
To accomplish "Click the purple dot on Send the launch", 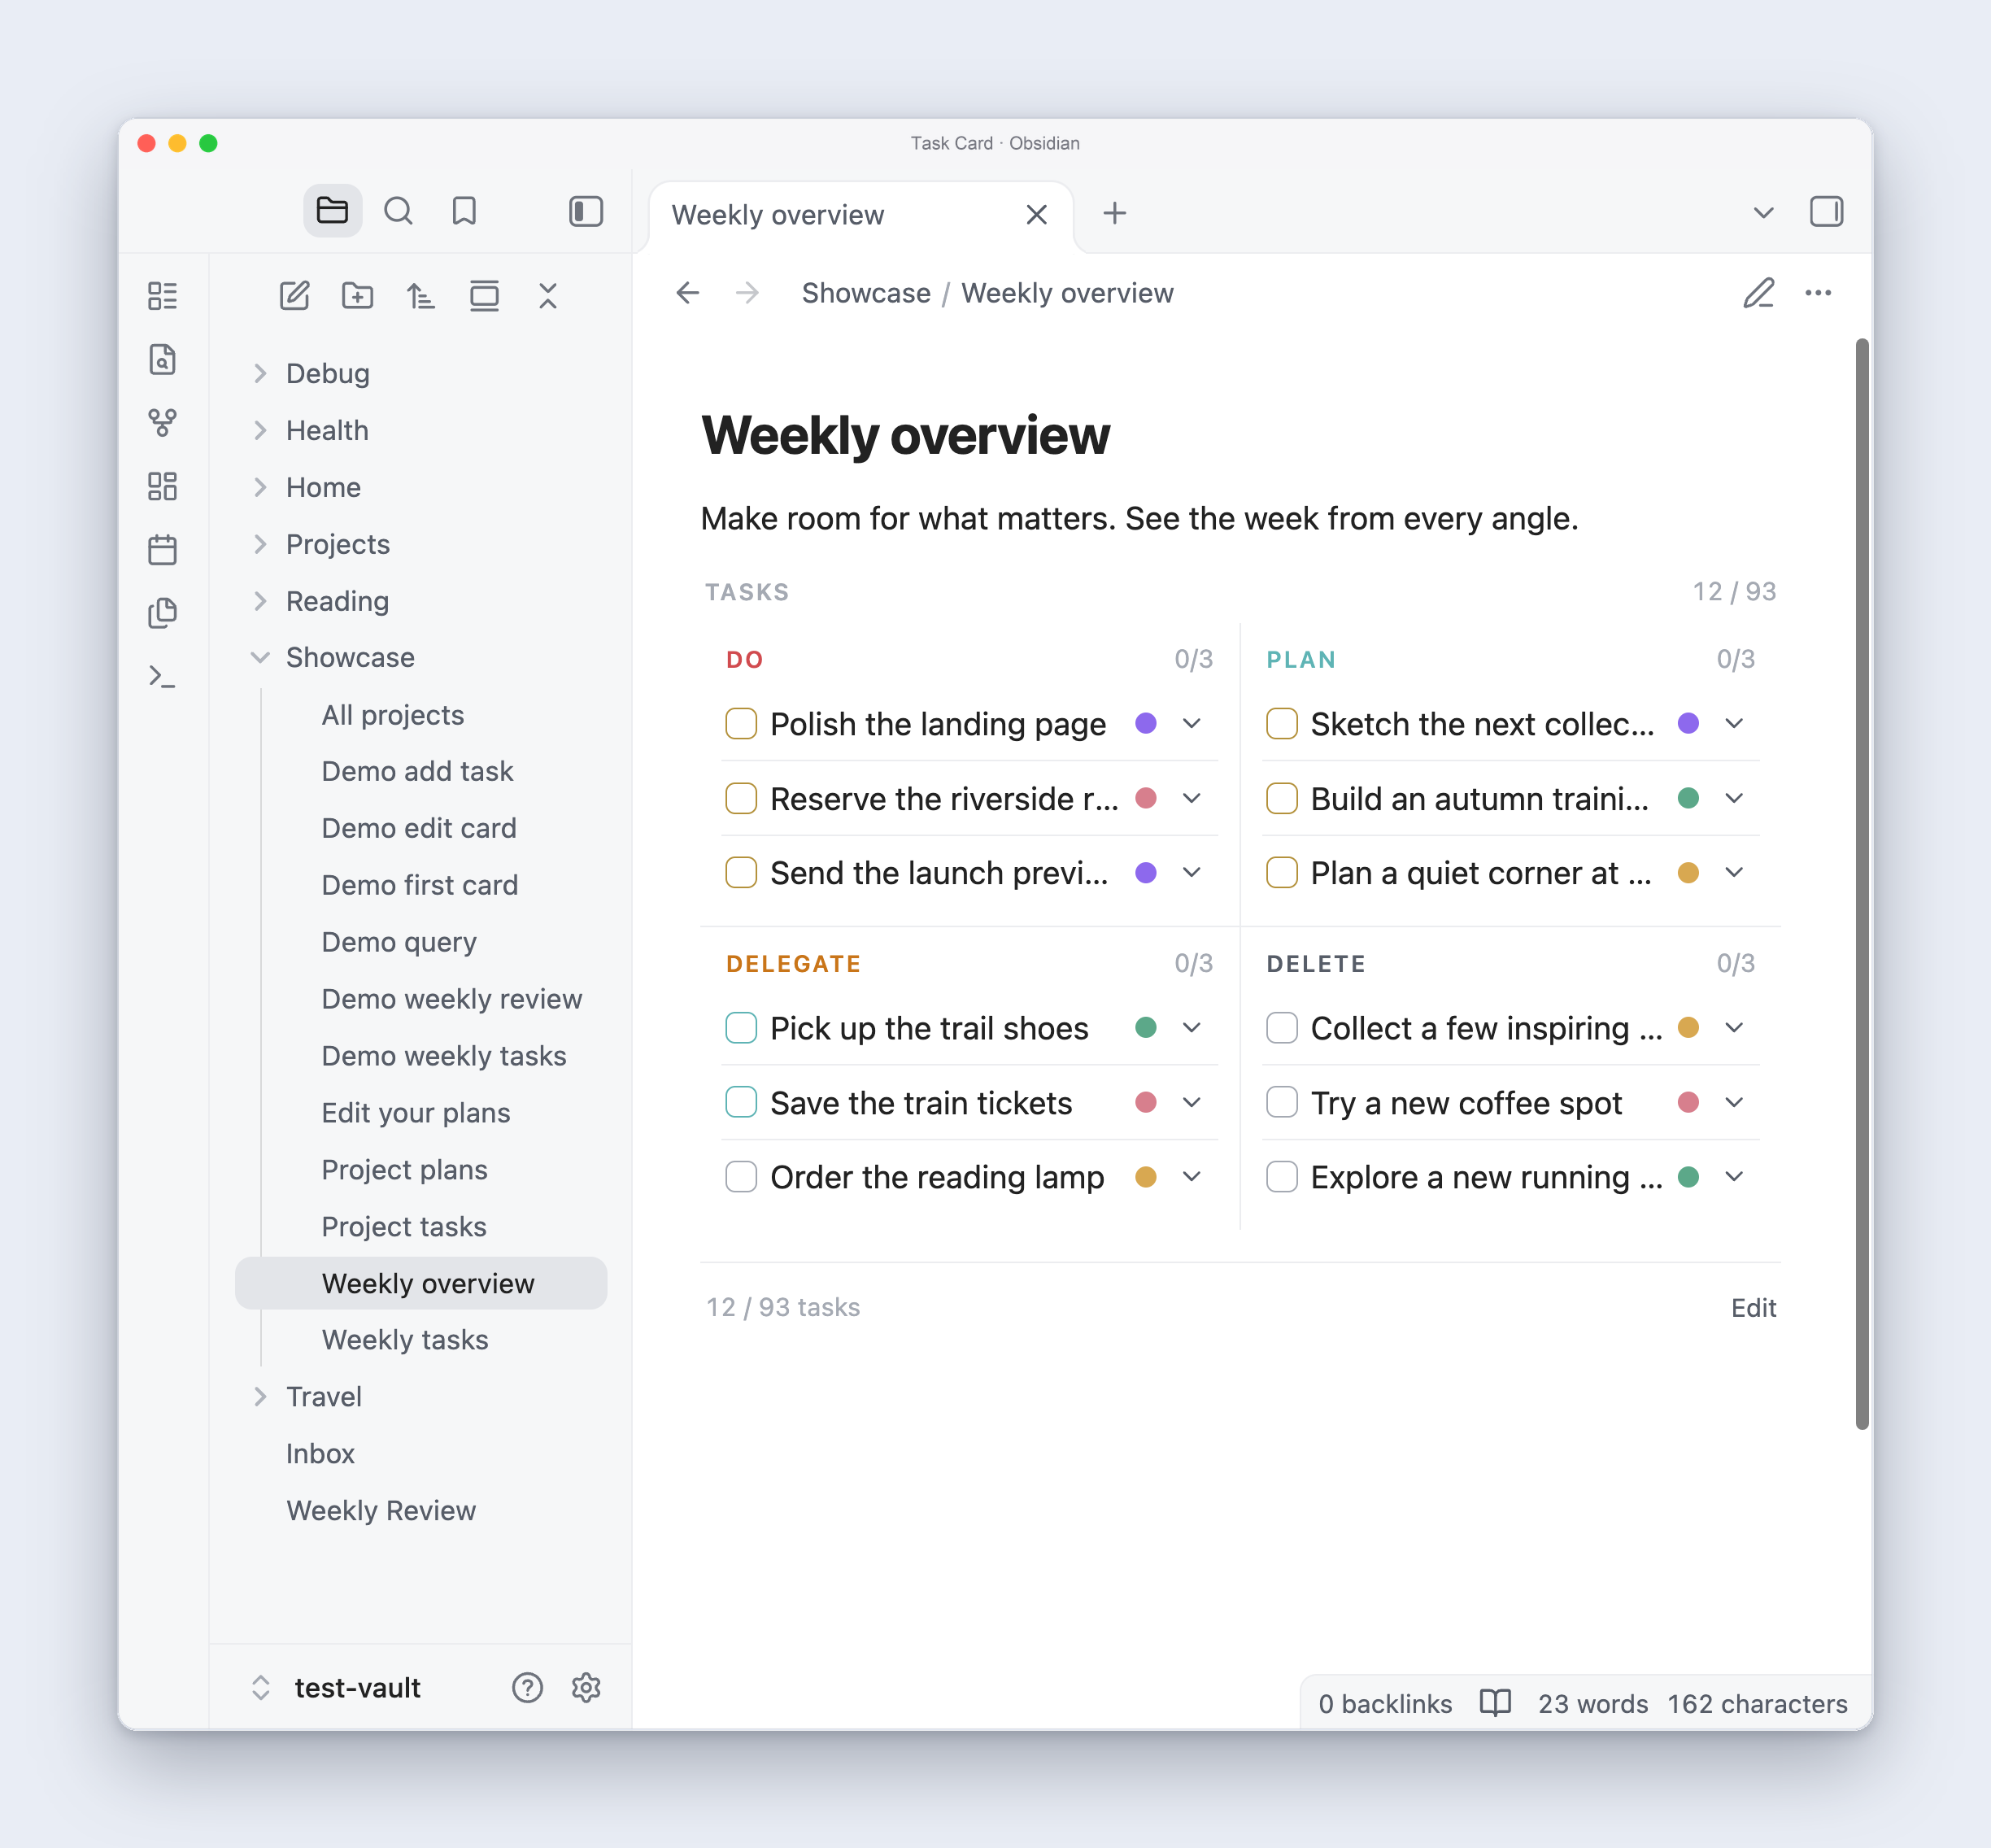I will coord(1146,872).
